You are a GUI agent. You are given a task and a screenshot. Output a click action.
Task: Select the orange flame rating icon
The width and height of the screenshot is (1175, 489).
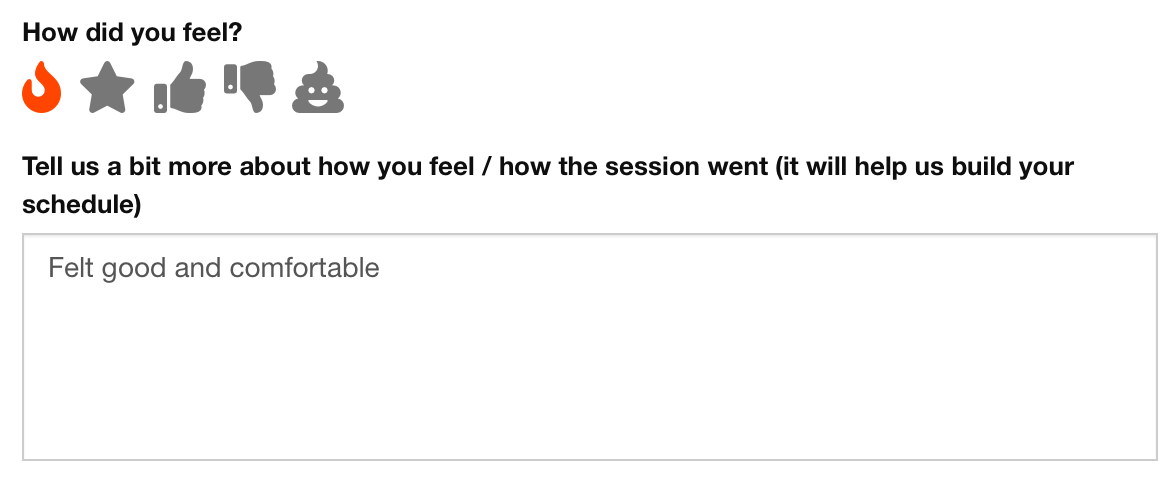[x=41, y=87]
